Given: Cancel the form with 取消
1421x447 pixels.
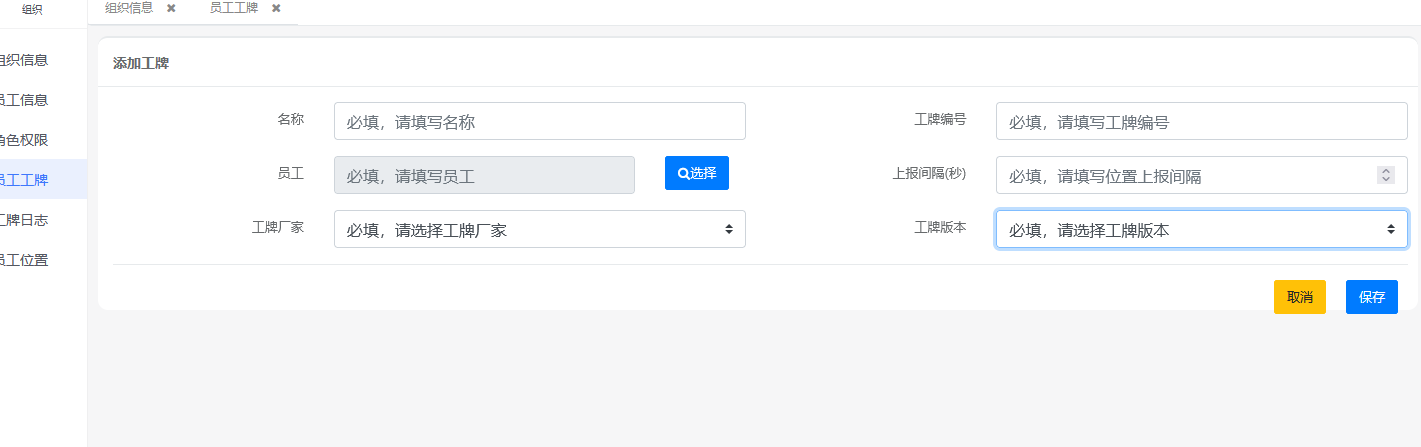Looking at the screenshot, I should [1299, 297].
